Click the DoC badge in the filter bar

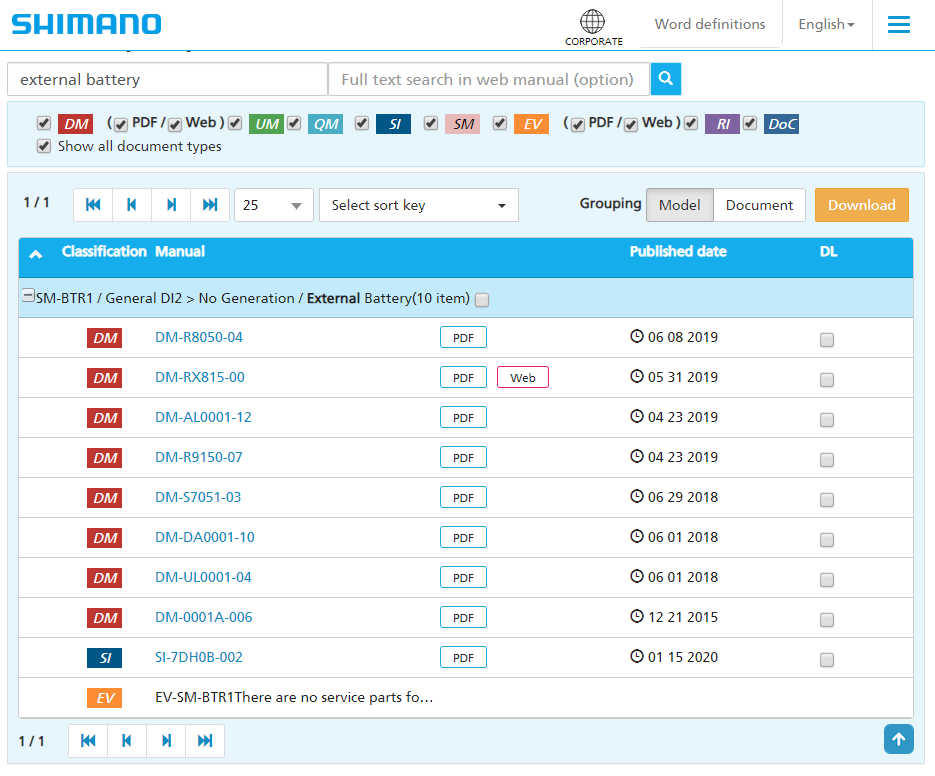point(782,124)
